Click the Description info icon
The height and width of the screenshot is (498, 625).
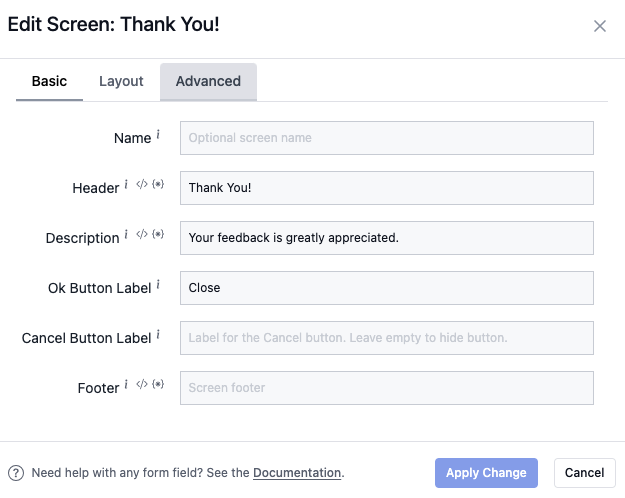127,236
